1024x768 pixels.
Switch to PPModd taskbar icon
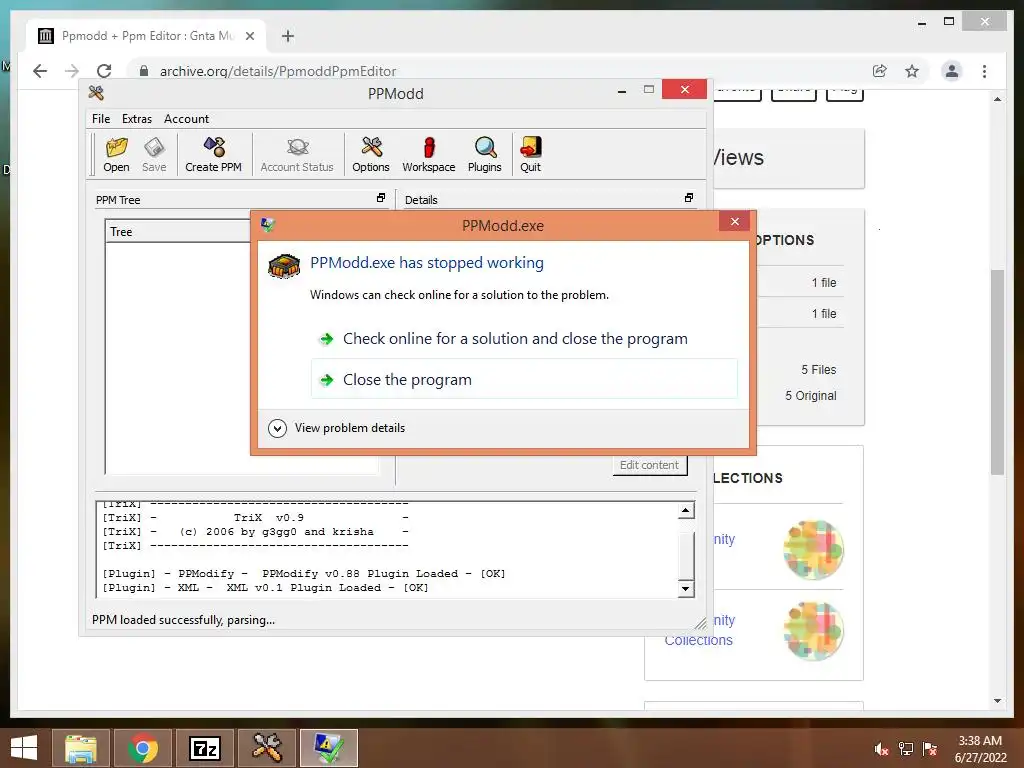point(266,748)
